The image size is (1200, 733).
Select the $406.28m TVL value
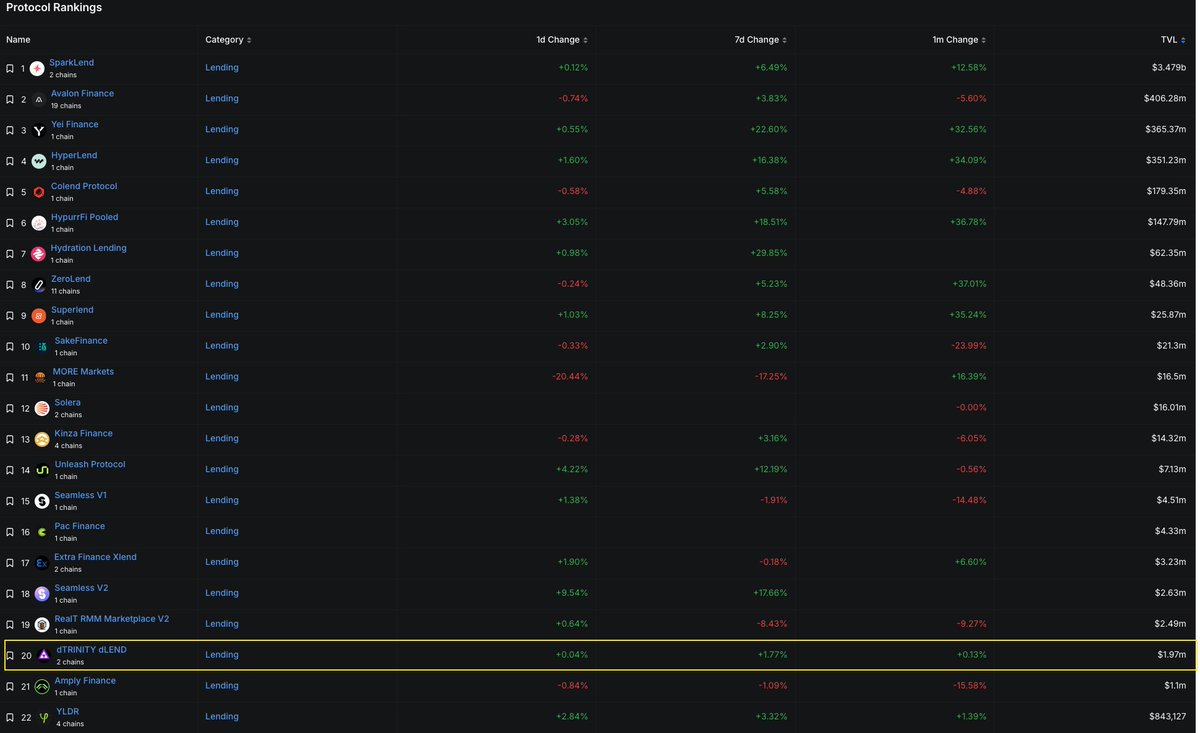point(1165,99)
